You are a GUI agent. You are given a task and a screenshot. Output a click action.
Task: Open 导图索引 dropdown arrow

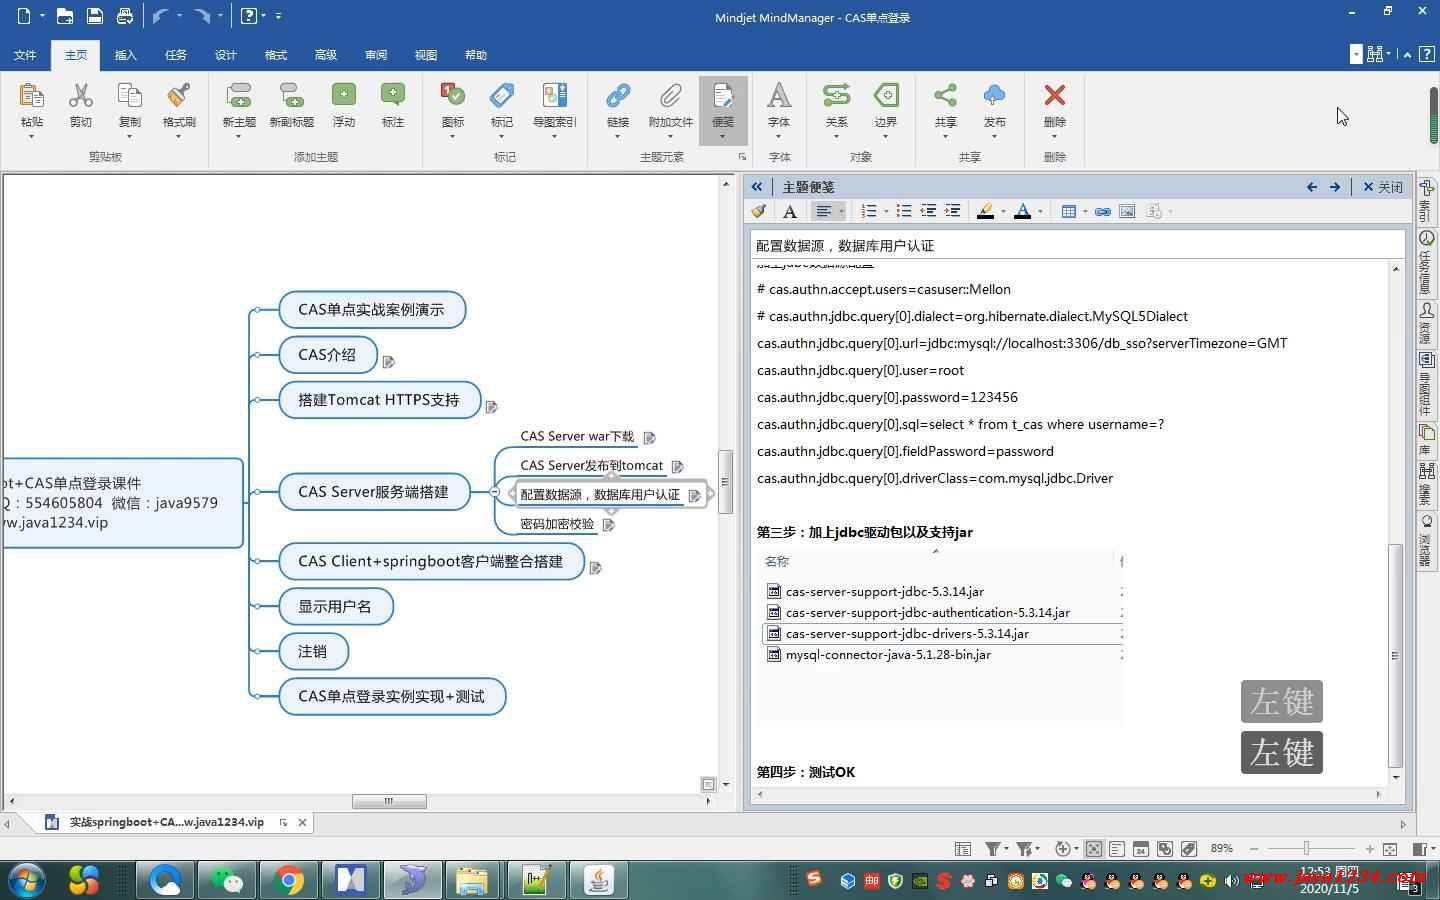[554, 136]
